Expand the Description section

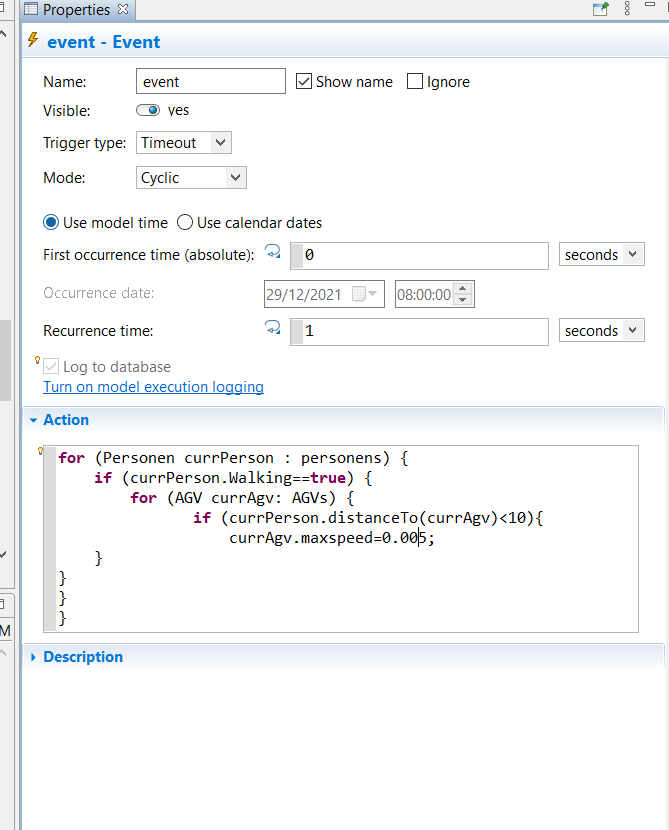pyautogui.click(x=34, y=657)
